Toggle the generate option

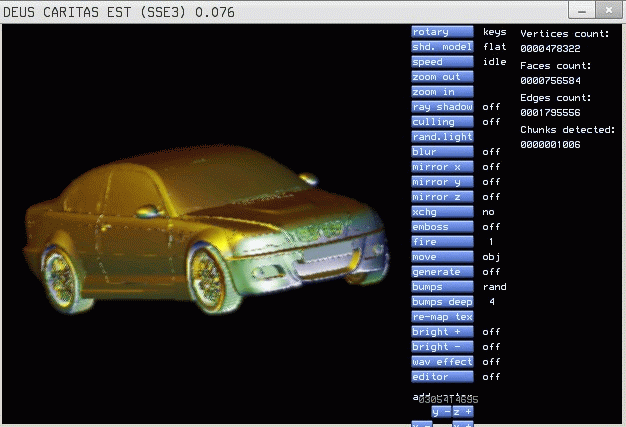(x=442, y=272)
